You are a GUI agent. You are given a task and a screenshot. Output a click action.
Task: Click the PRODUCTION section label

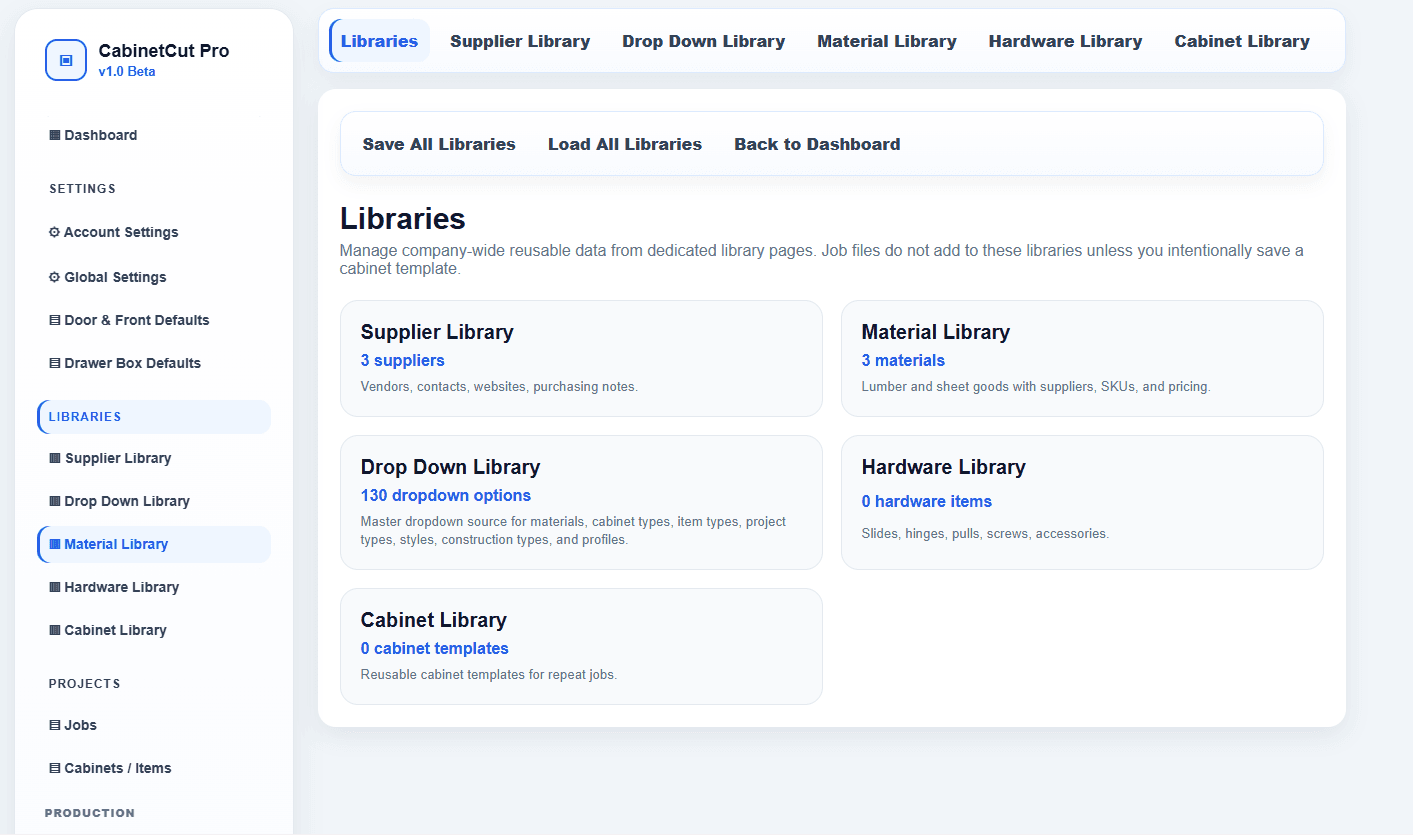(x=90, y=813)
